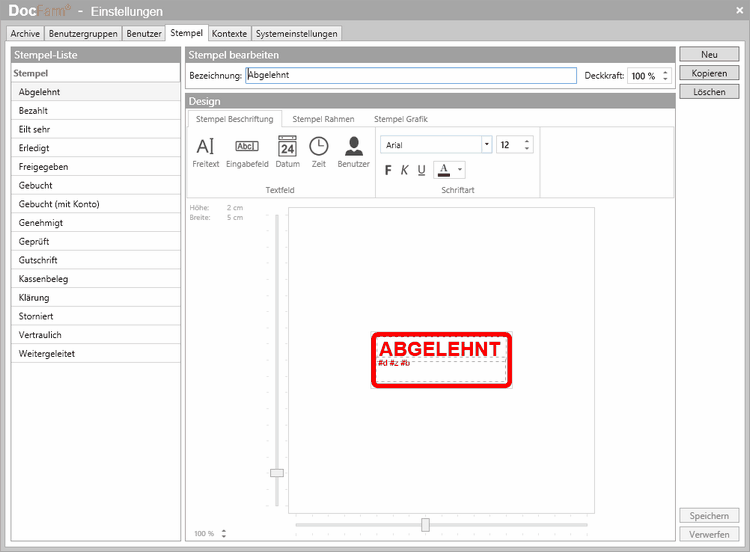750x552 pixels.
Task: Toggle bold font formatting
Action: [388, 170]
